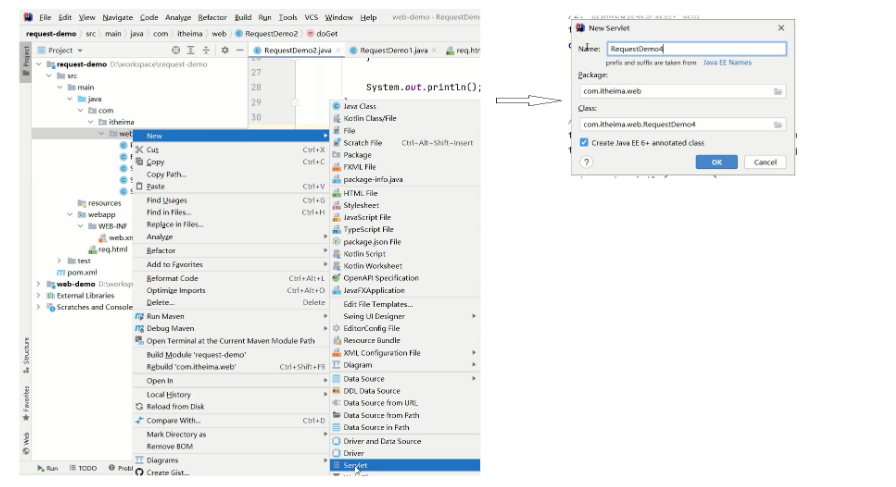Image resolution: width=896 pixels, height=487 pixels.
Task: Click the Driver and Data Source icon
Action: point(337,441)
